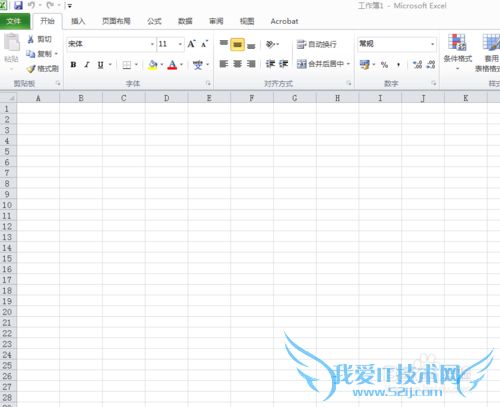500x407 pixels.
Task: Open format as table (套用表格格式)
Action: [x=489, y=52]
